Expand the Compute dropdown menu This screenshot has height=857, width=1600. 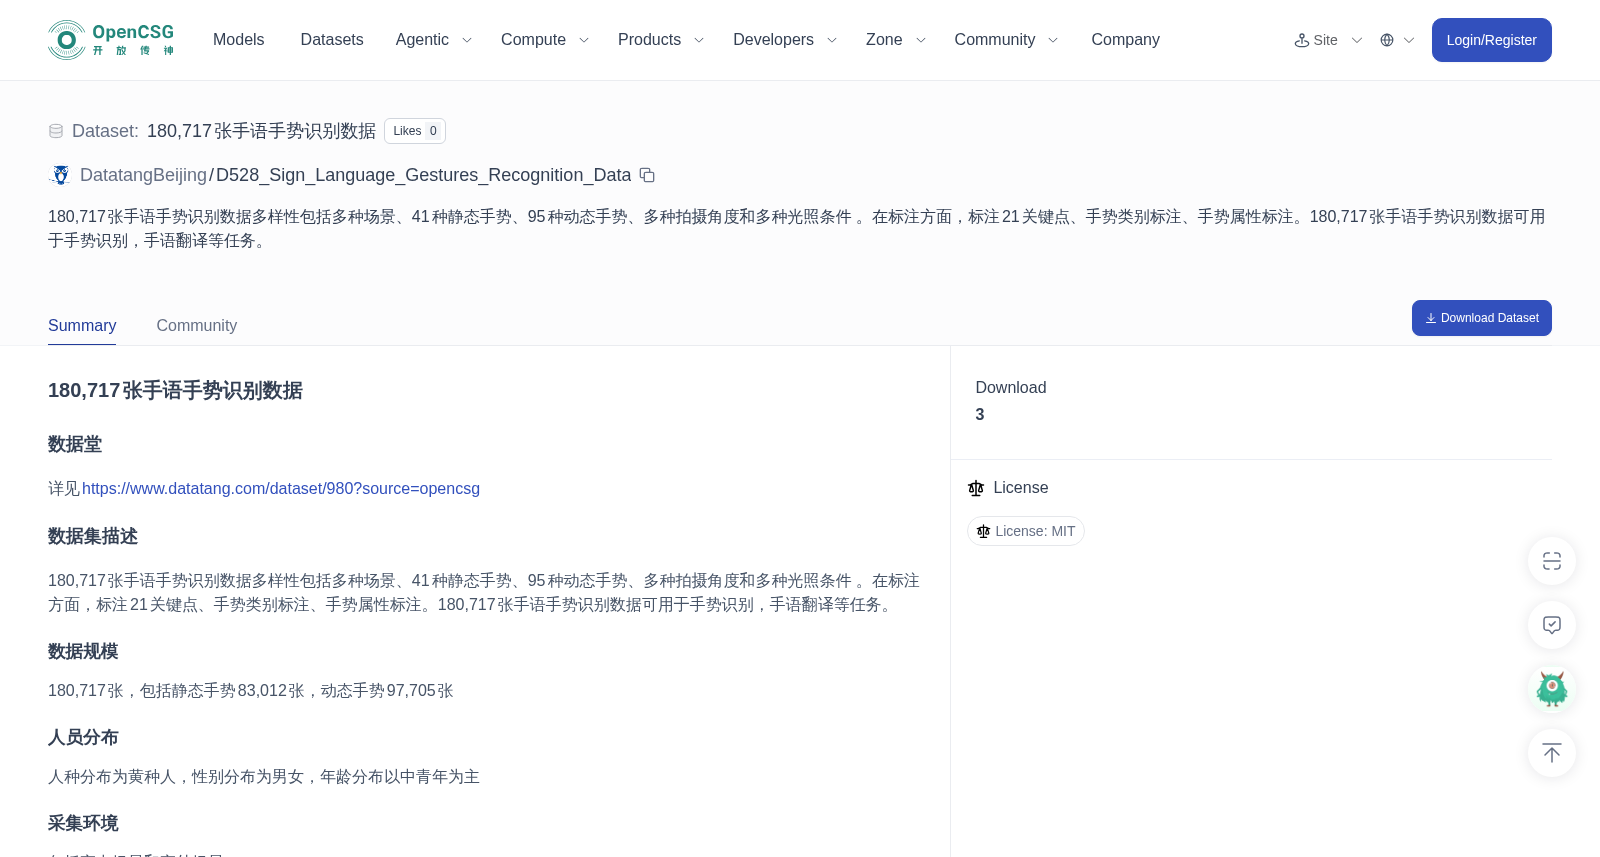coord(545,40)
